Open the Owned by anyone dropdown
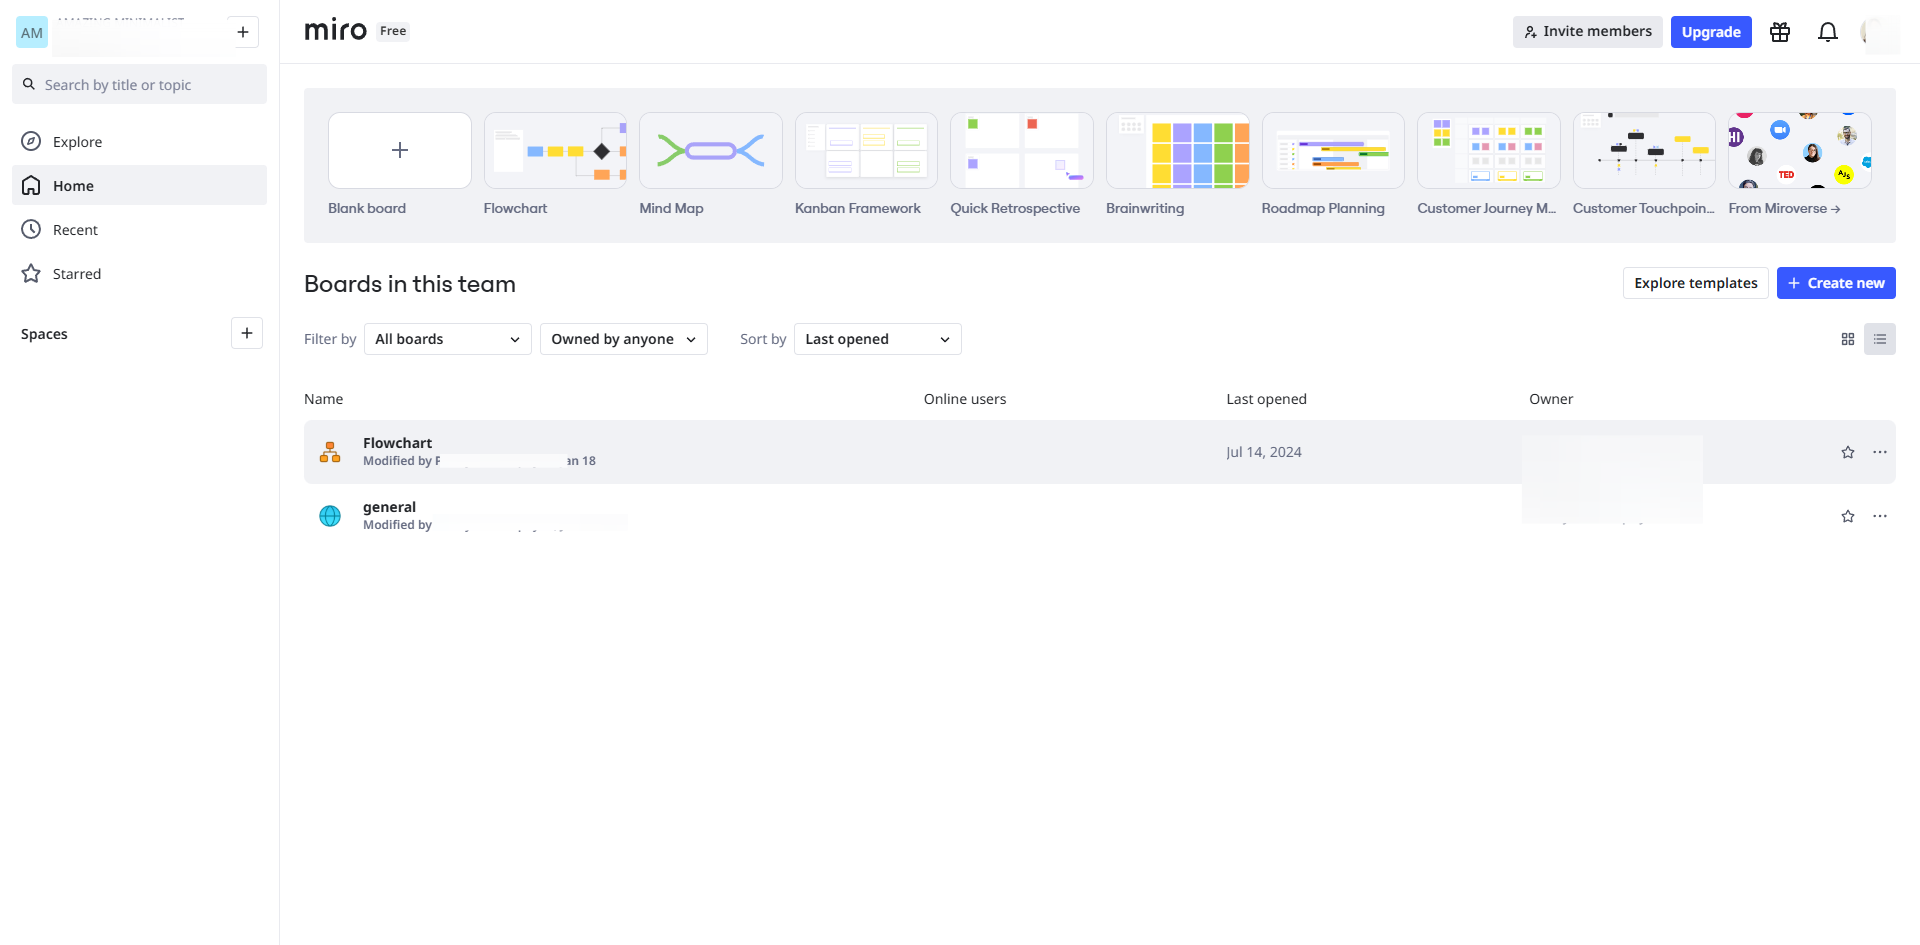Image resolution: width=1920 pixels, height=945 pixels. (624, 339)
